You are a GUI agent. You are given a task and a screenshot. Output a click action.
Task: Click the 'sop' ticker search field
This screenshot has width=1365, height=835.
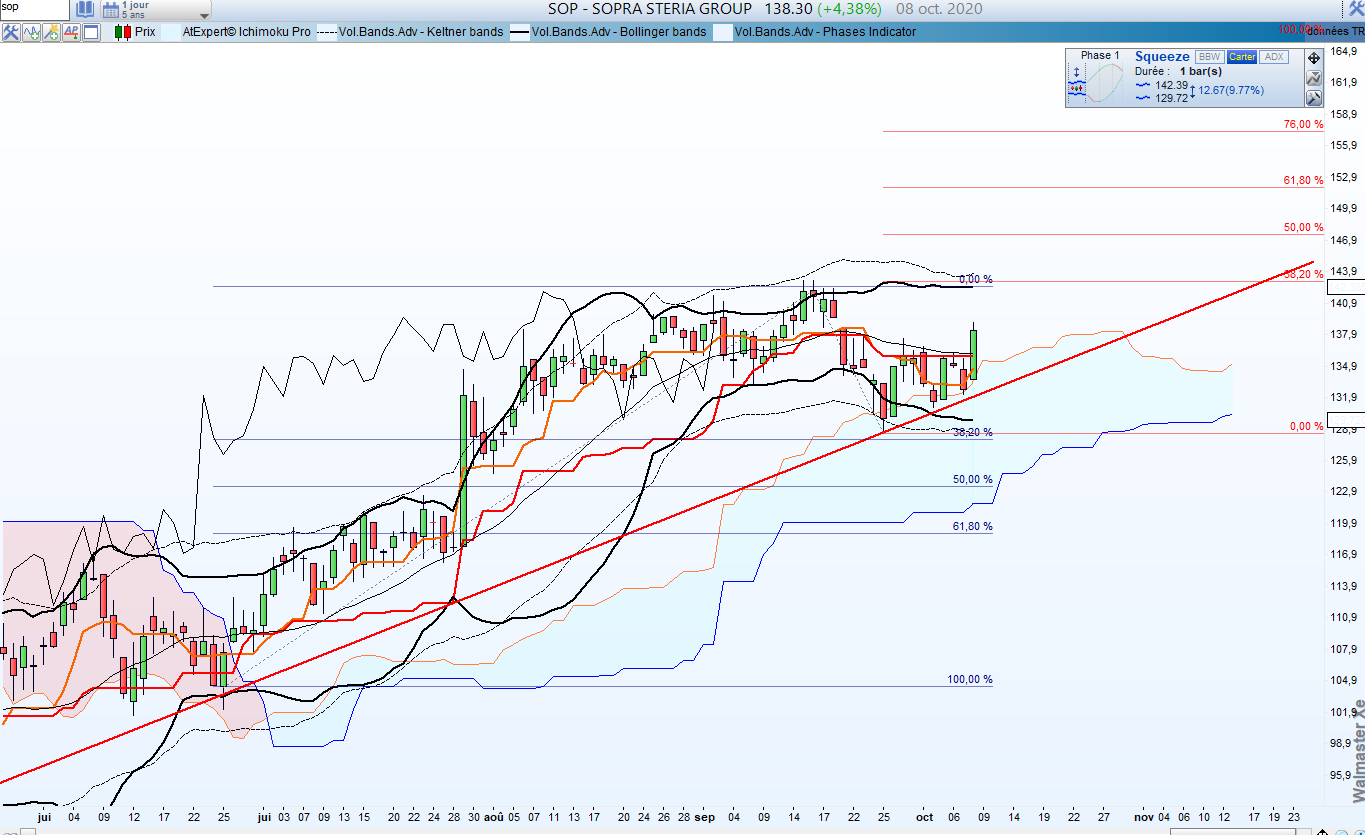click(34, 8)
